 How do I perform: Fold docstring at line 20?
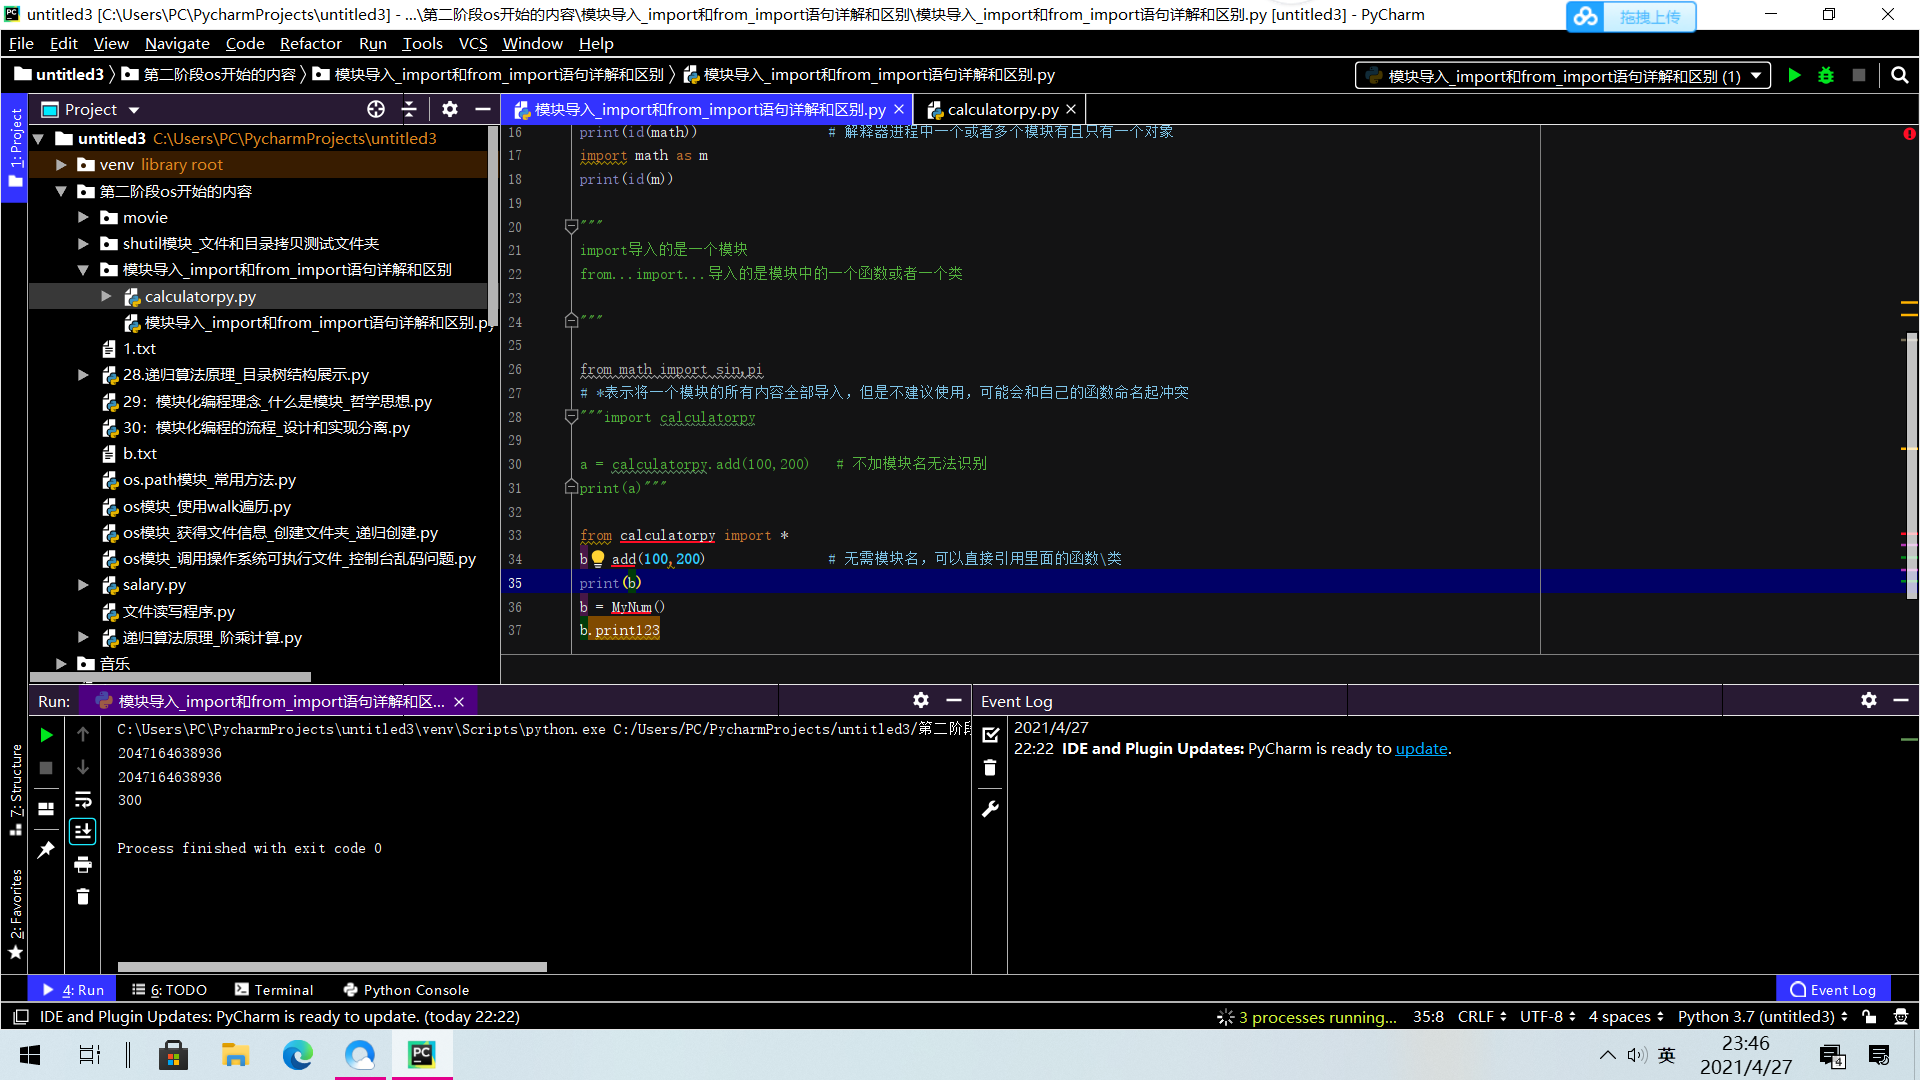571,226
